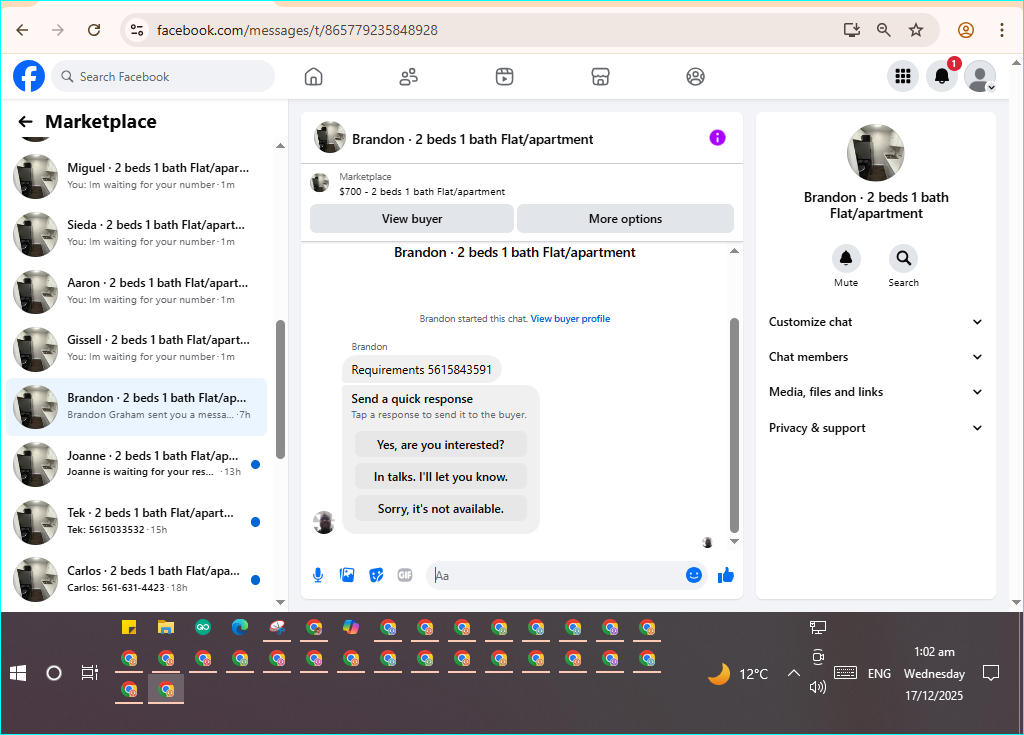Click the browser address bar URL
1024x735 pixels.
point(297,30)
